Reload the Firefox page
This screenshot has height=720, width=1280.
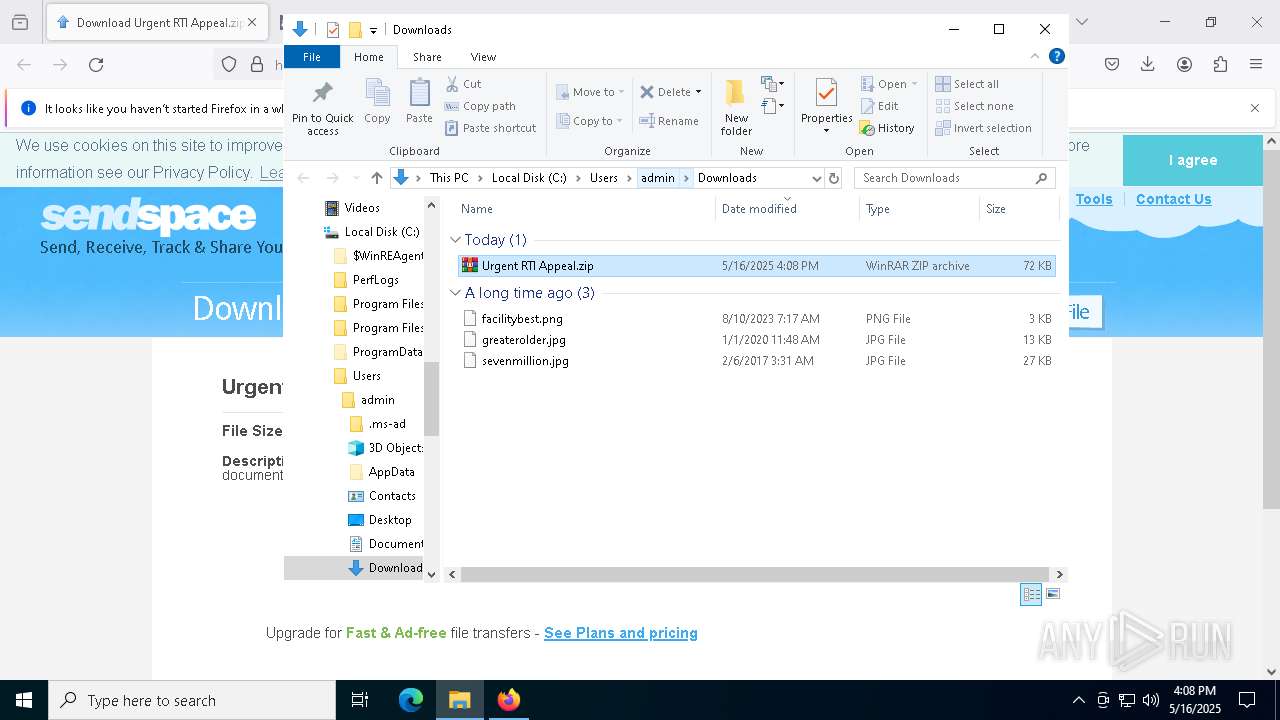(x=96, y=65)
